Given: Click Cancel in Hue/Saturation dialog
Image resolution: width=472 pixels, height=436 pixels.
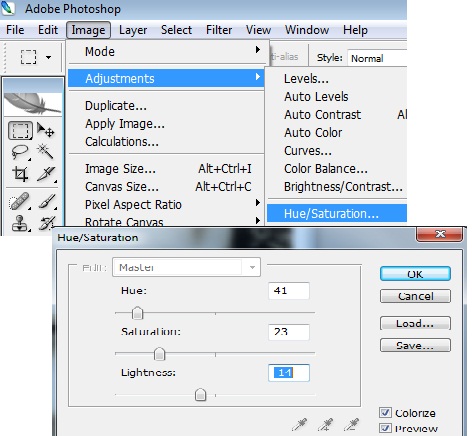Looking at the screenshot, I should click(415, 296).
